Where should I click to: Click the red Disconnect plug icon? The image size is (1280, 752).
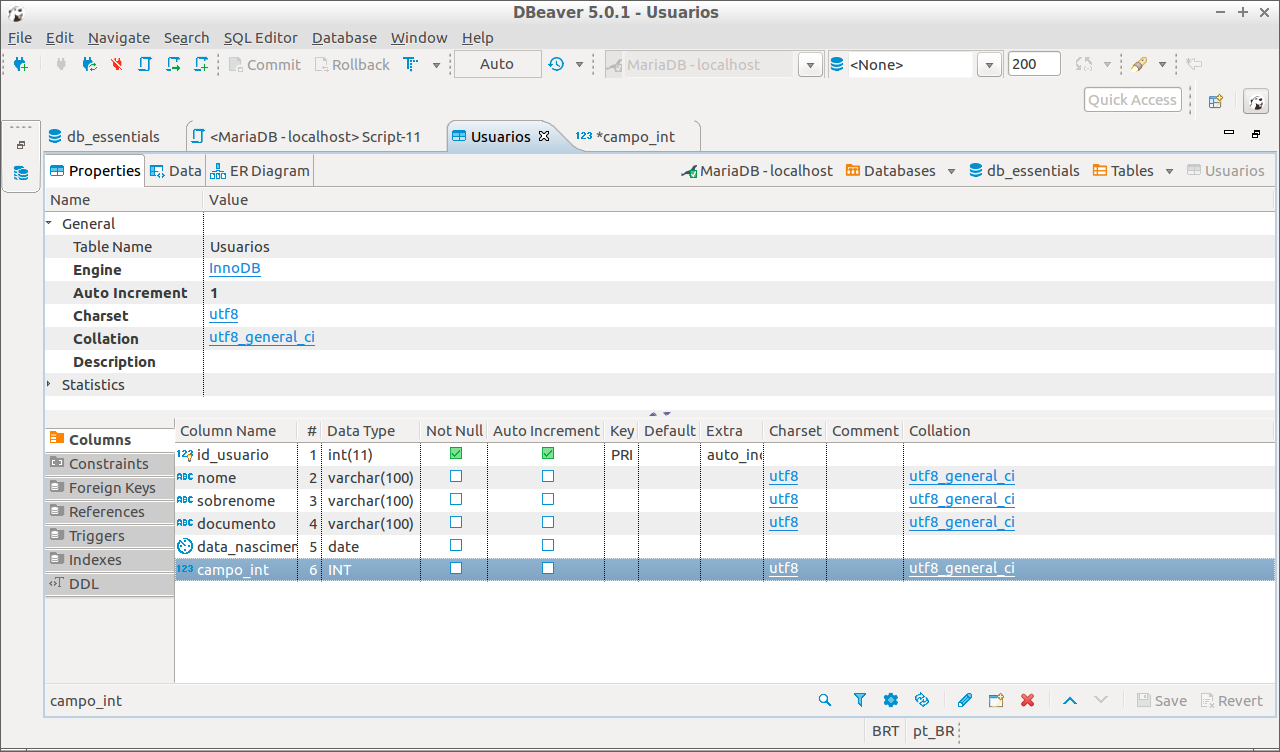[117, 64]
